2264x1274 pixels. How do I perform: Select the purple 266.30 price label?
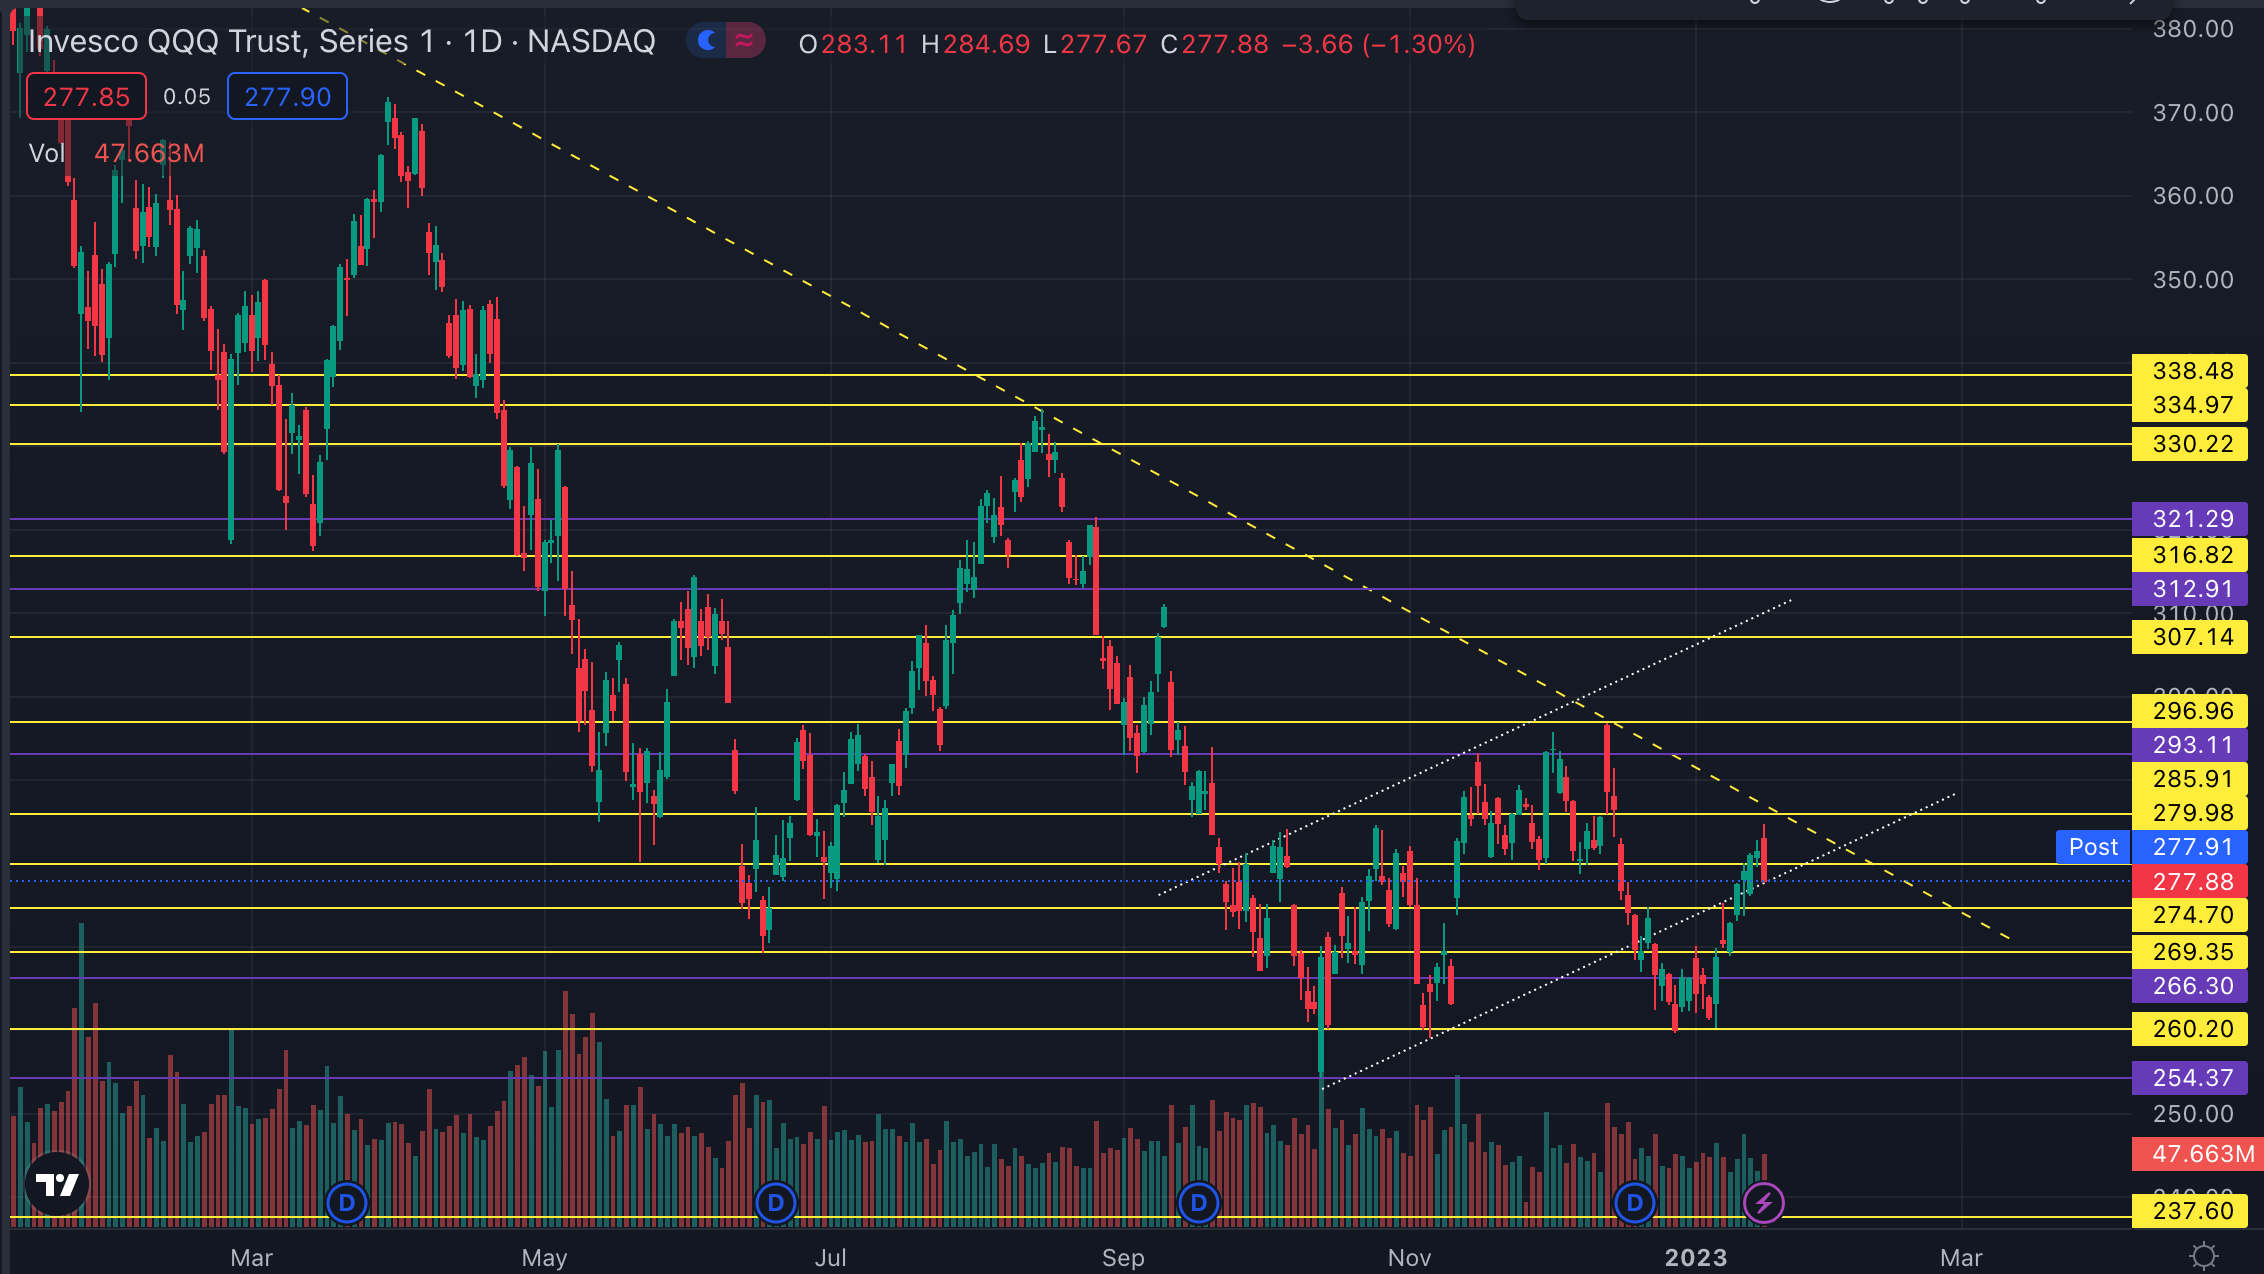pos(2189,986)
